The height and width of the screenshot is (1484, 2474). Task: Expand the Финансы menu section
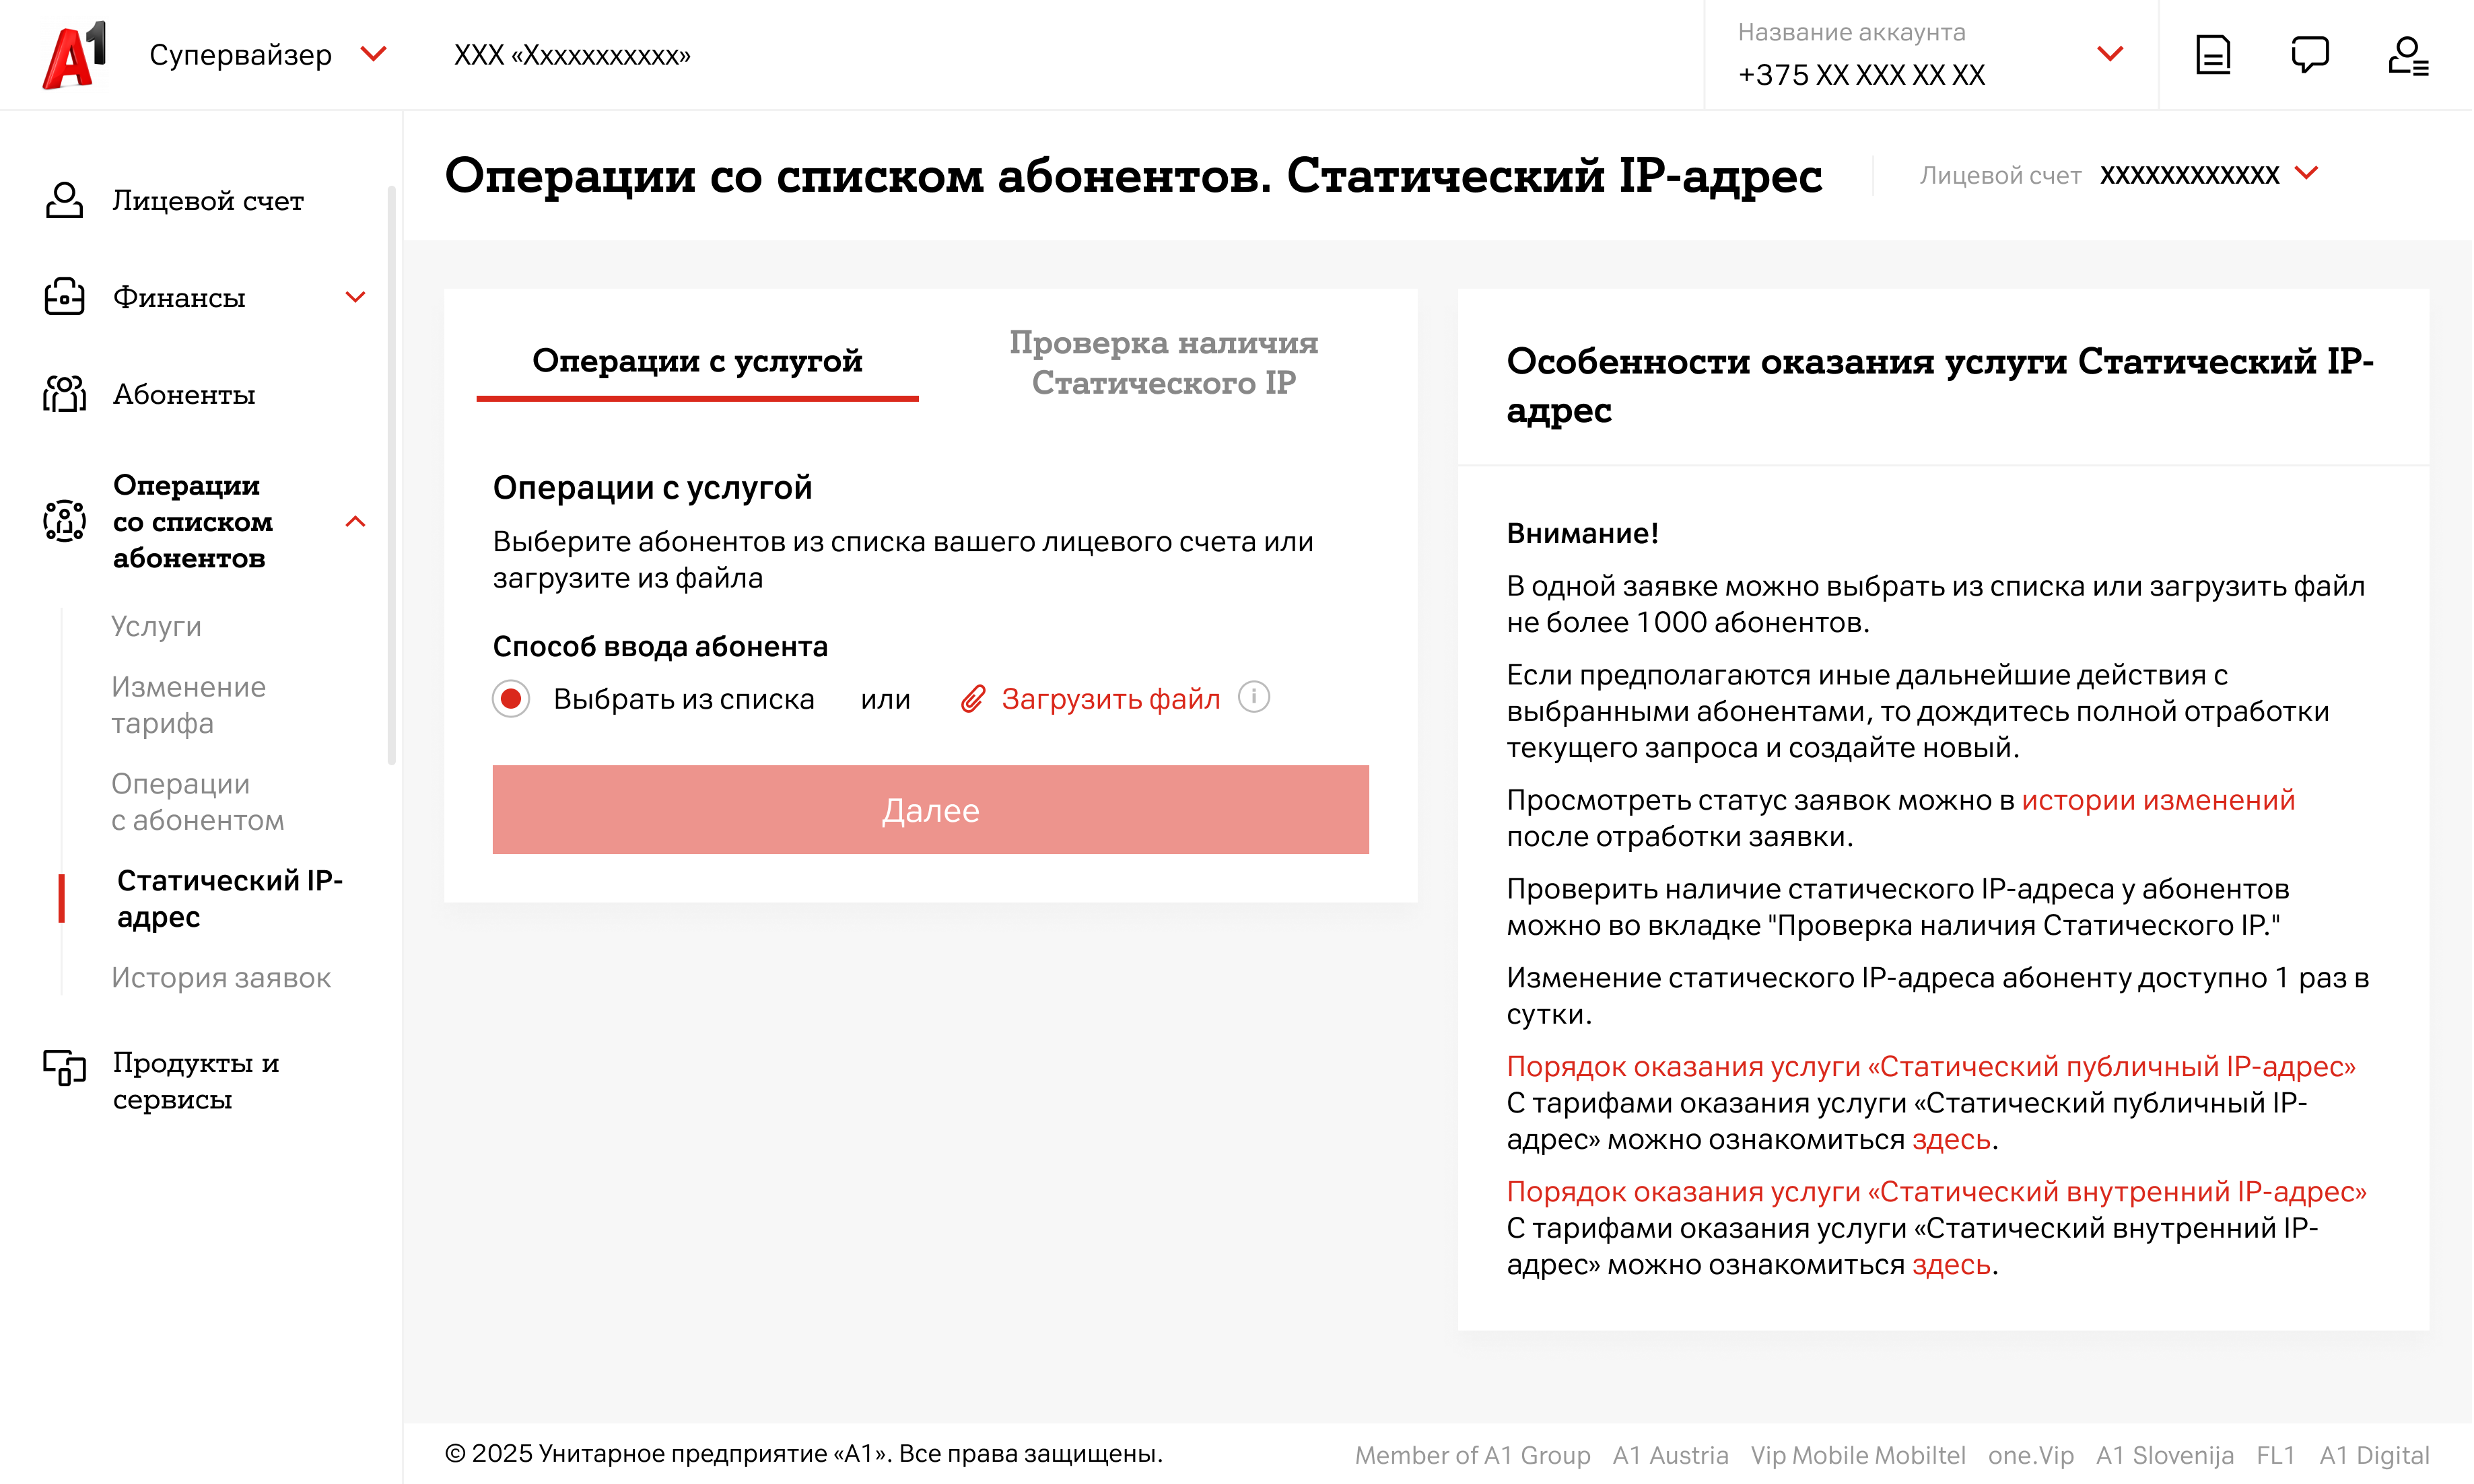coord(355,297)
